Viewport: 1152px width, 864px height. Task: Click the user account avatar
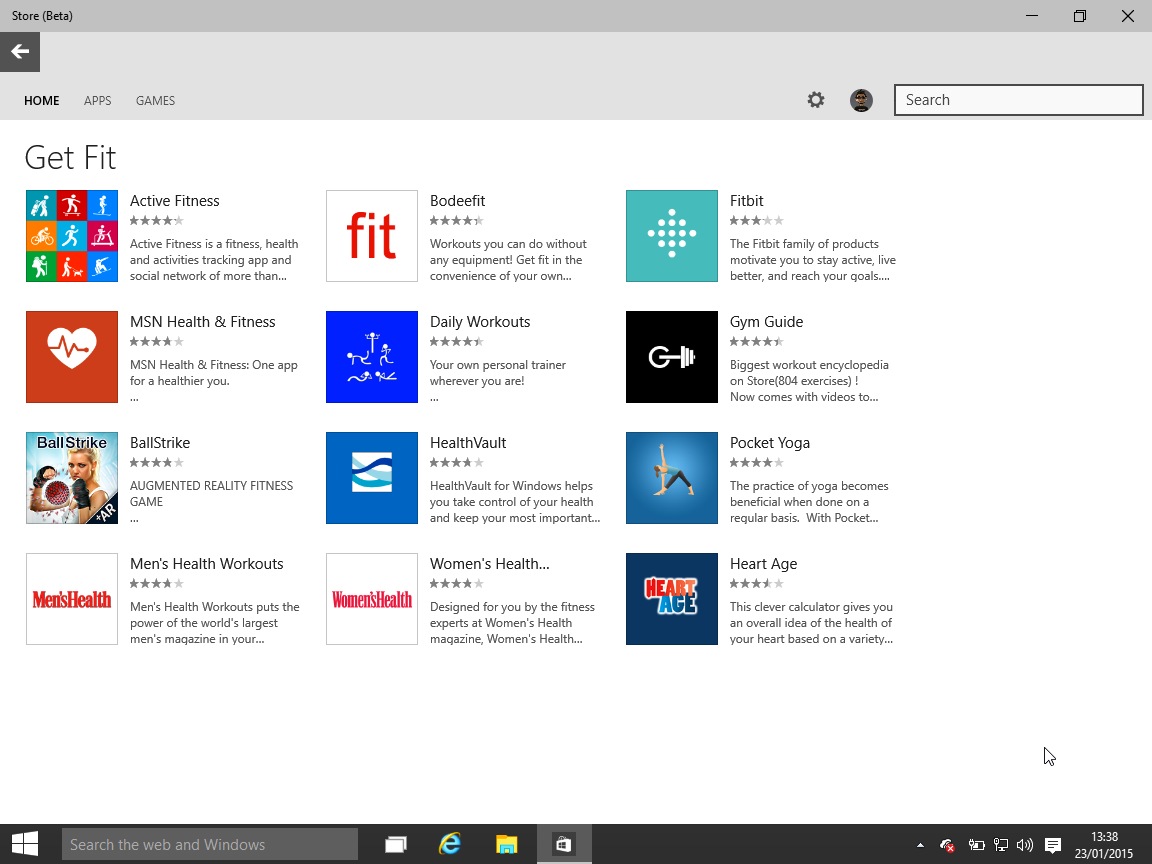click(860, 100)
